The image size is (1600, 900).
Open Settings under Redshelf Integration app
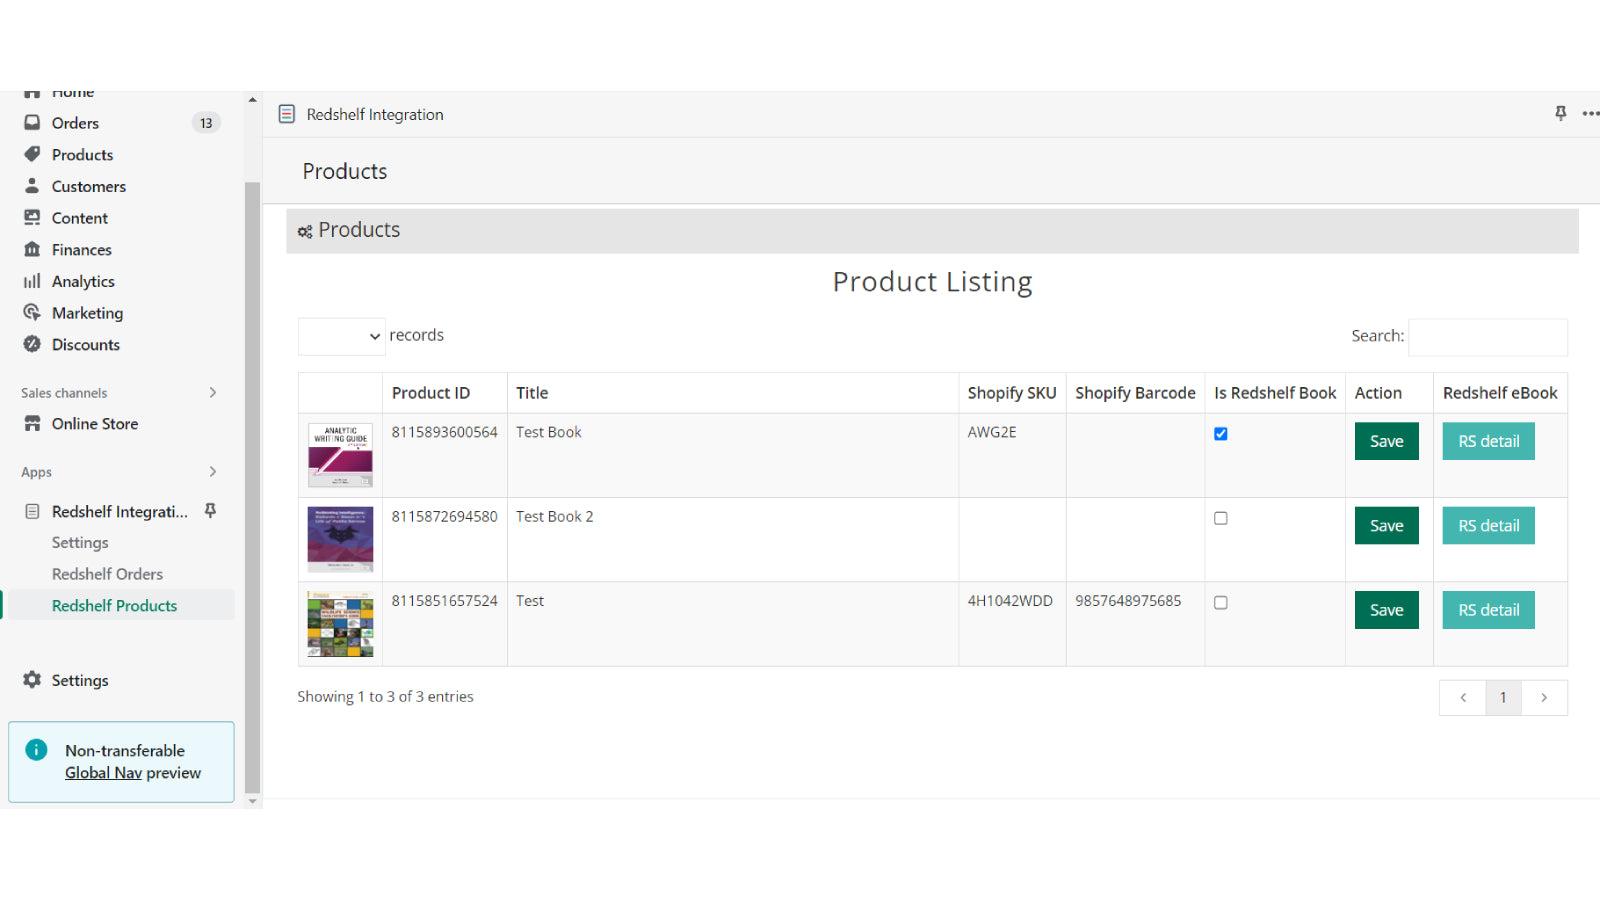coord(80,542)
